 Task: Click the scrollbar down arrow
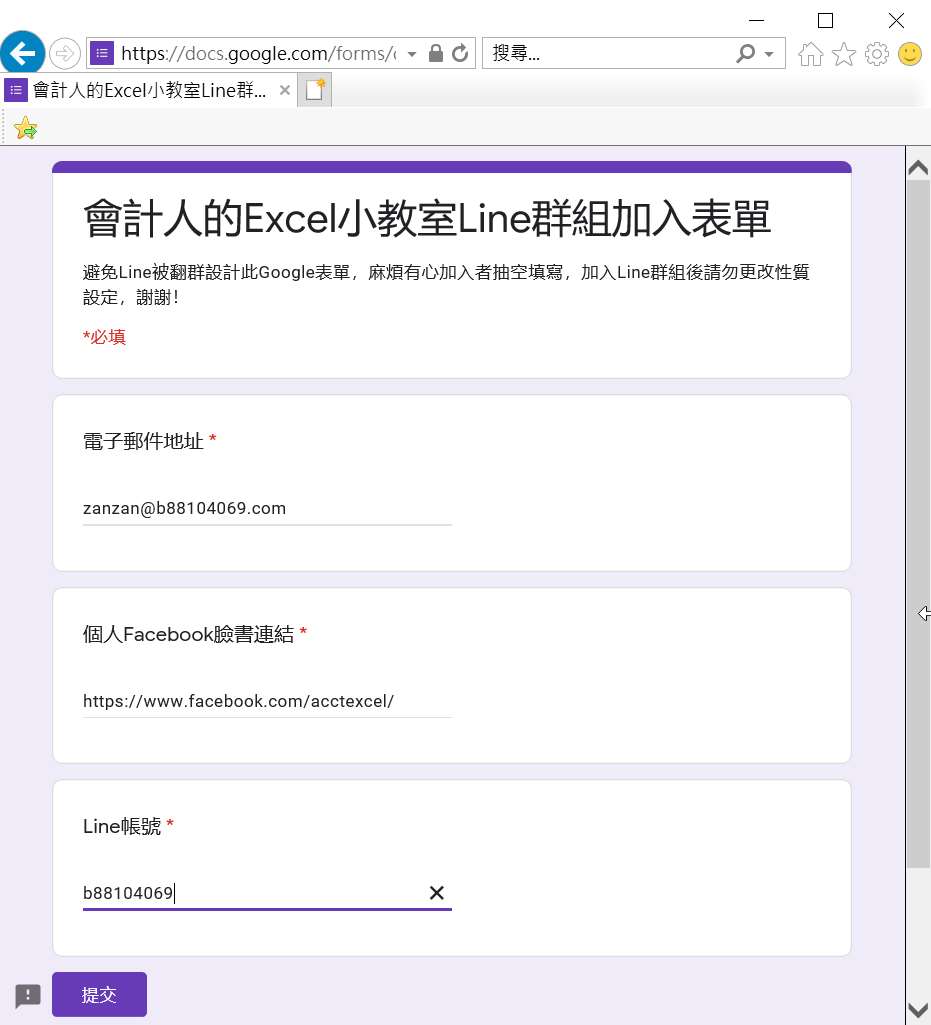[x=918, y=1009]
